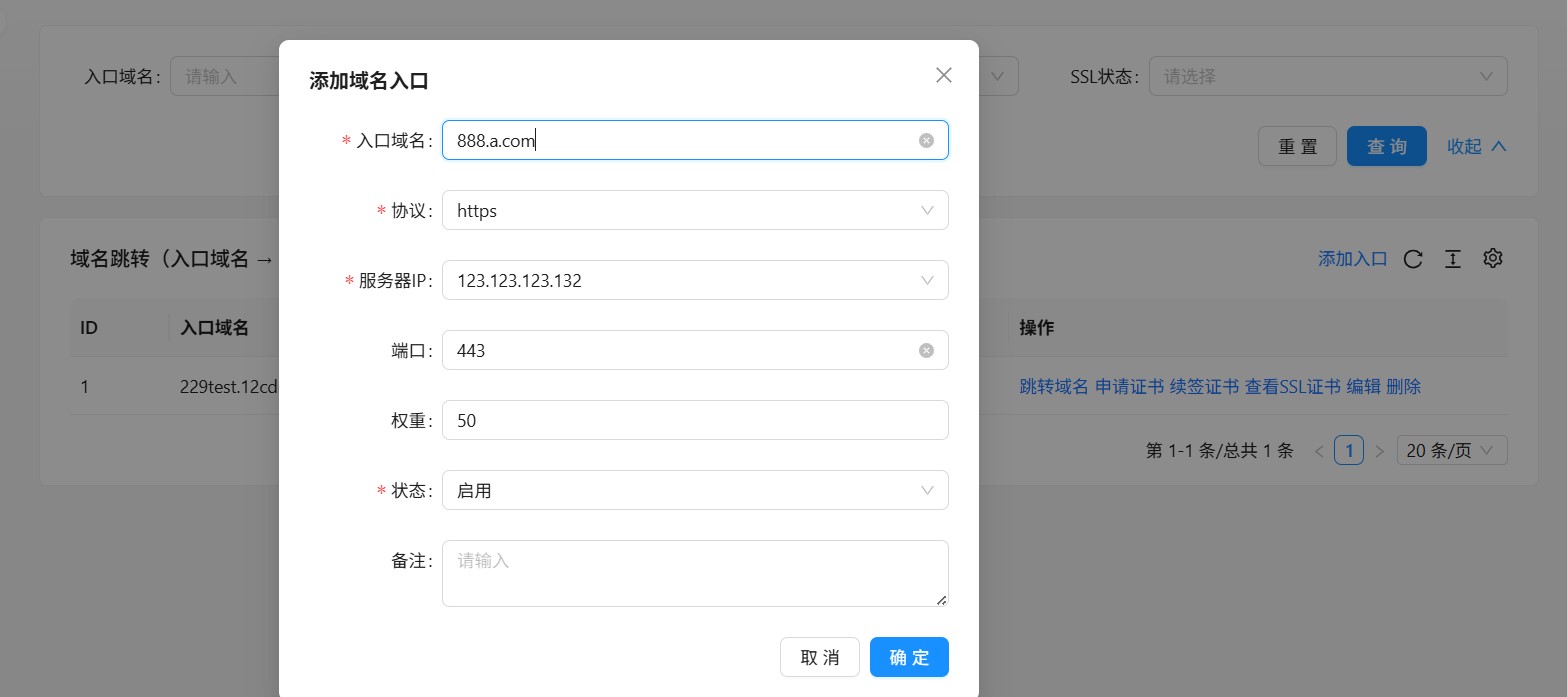Open the SSL状态 filter dropdown
The height and width of the screenshot is (697, 1567).
[x=1327, y=76]
